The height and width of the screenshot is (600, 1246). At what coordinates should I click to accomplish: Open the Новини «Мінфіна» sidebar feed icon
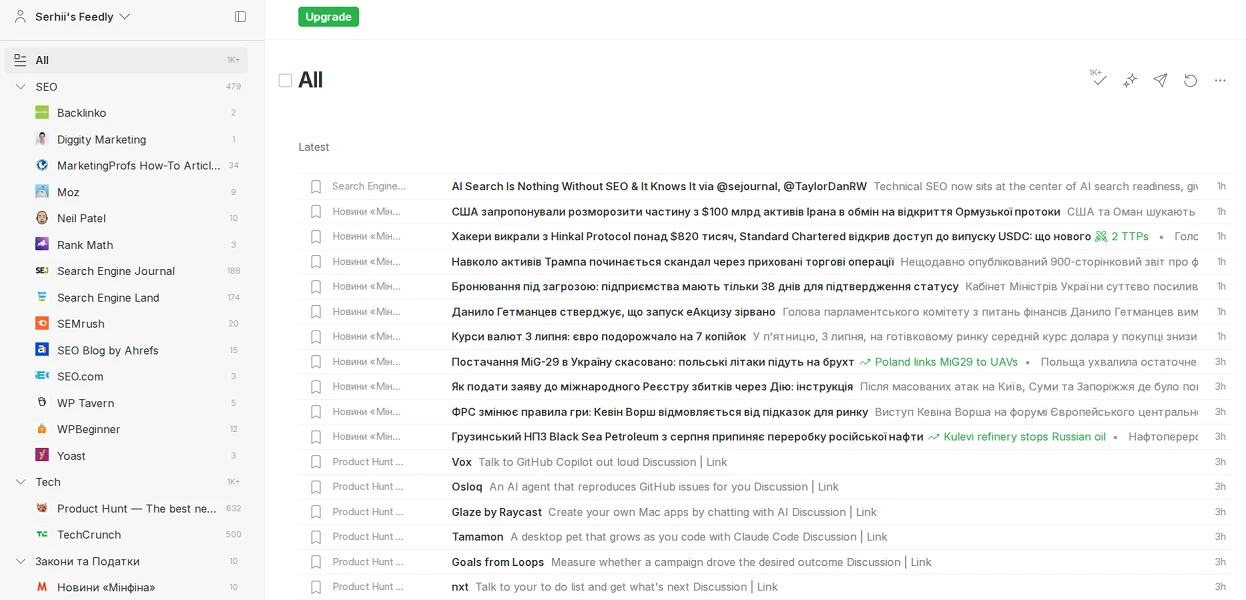[42, 587]
